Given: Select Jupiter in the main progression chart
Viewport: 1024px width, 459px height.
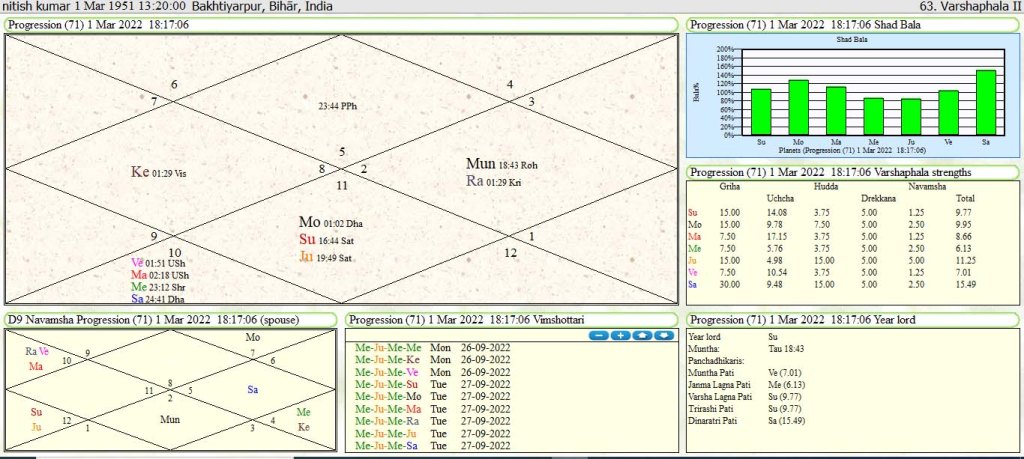Looking at the screenshot, I should click(x=308, y=256).
